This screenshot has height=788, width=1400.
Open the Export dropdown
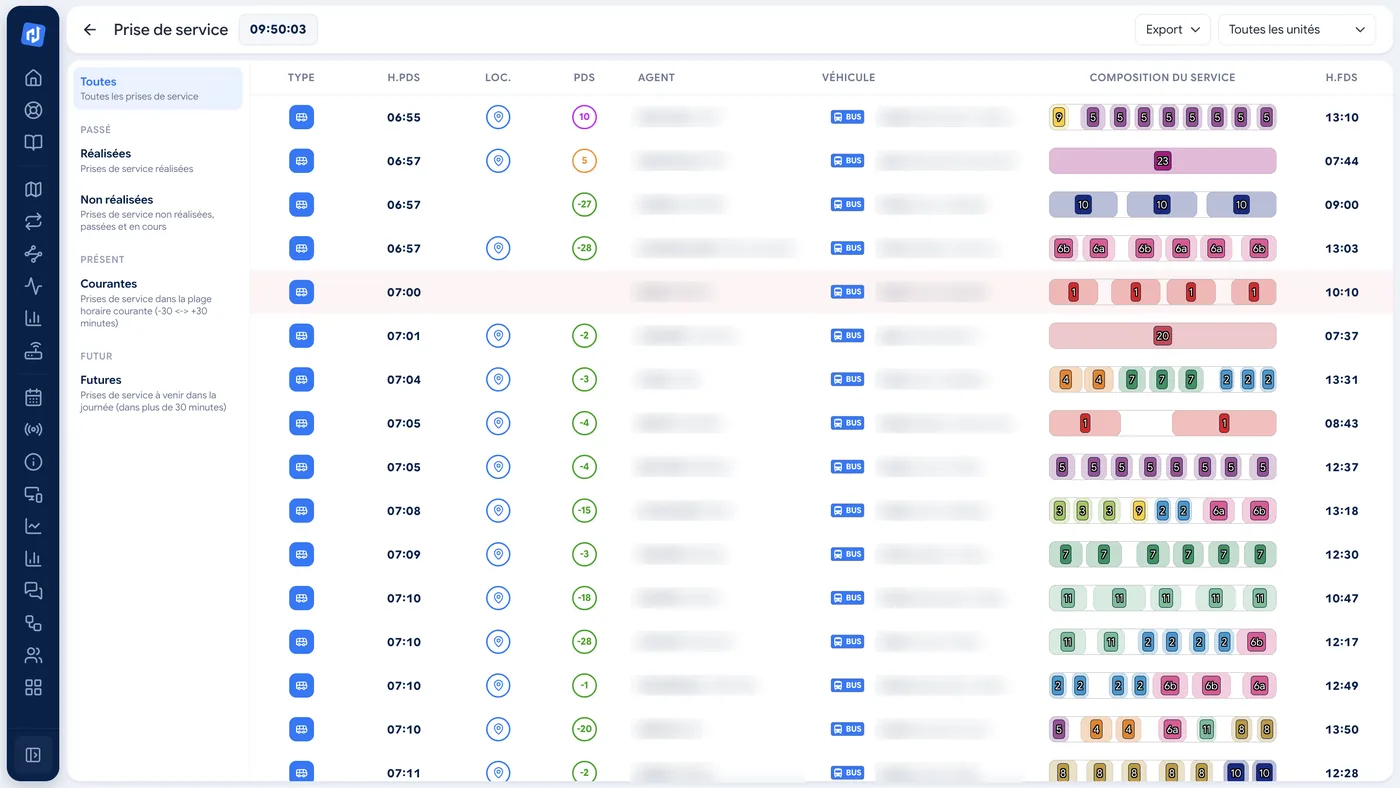[x=1172, y=30]
